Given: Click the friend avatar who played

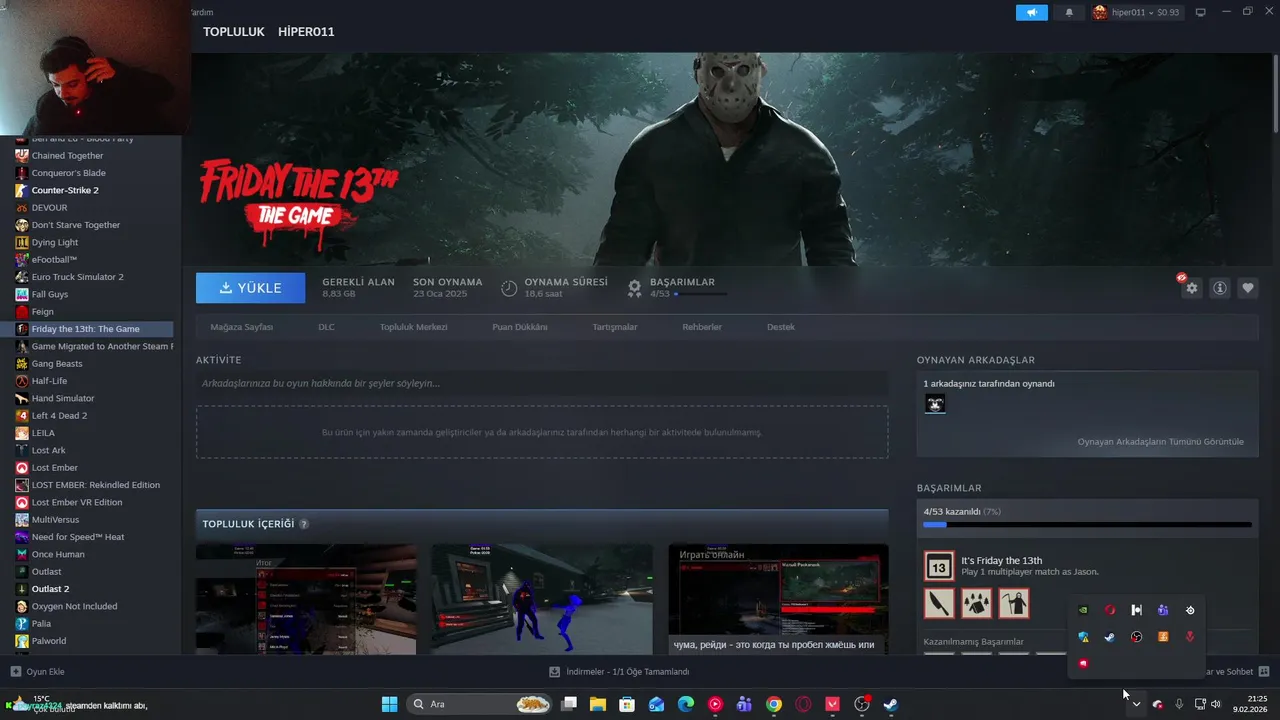Looking at the screenshot, I should 935,404.
